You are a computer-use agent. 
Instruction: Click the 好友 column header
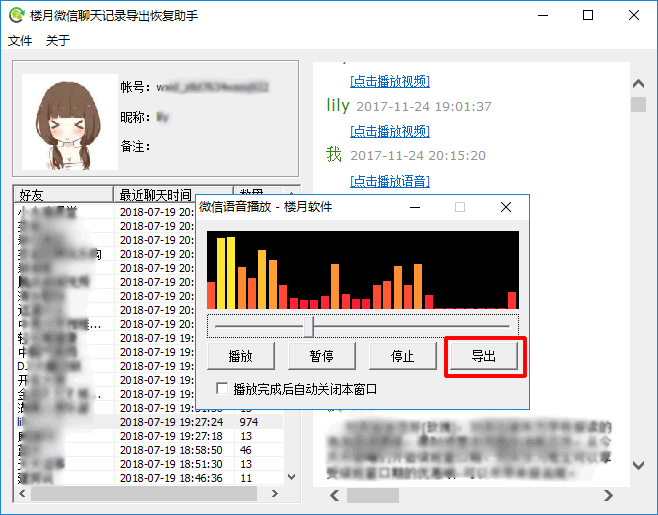pos(63,194)
